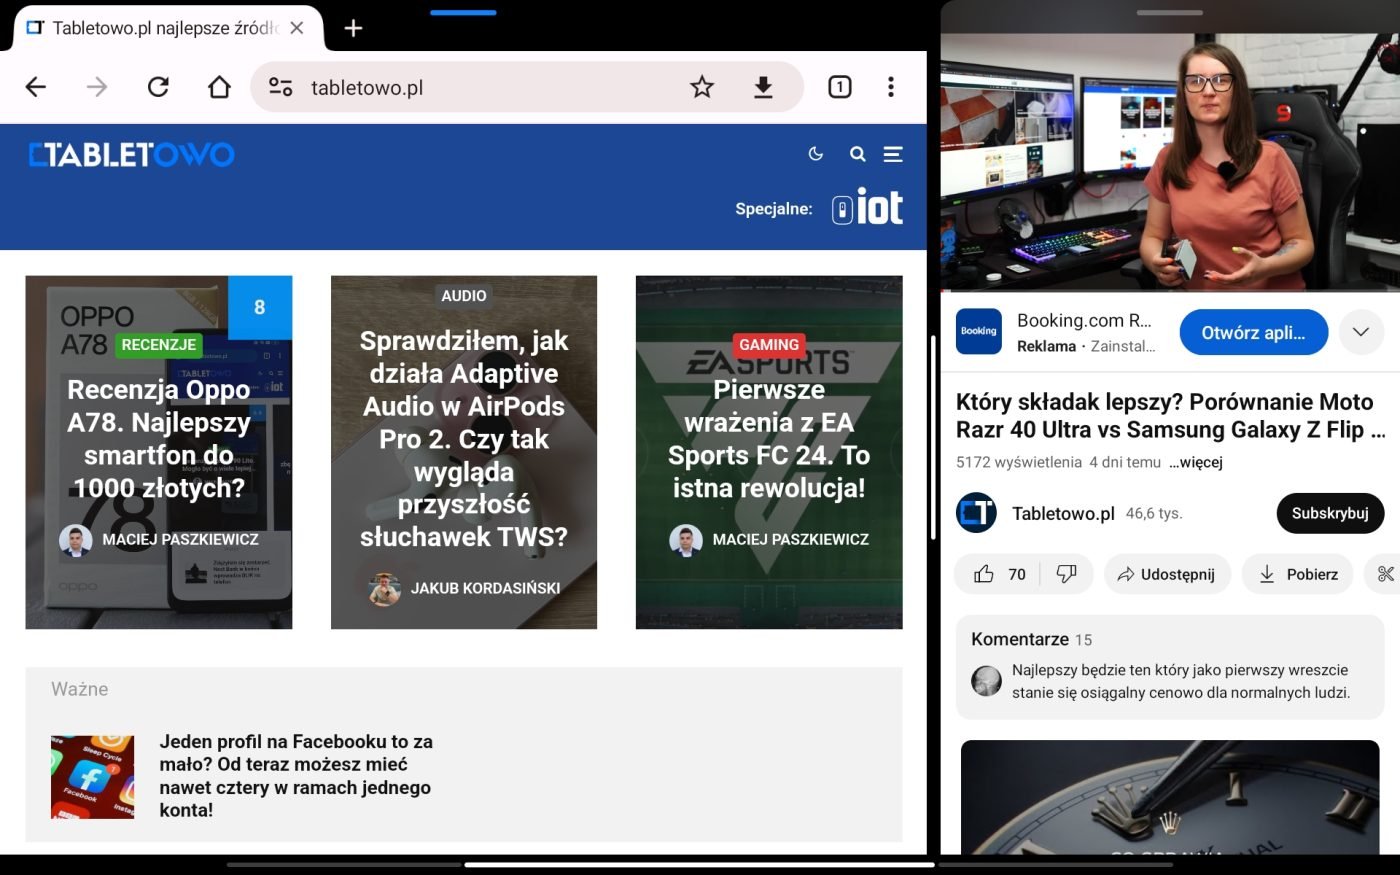This screenshot has height=875, width=1400.
Task: Open the EA Sports FC 24 article
Action: 769,438
